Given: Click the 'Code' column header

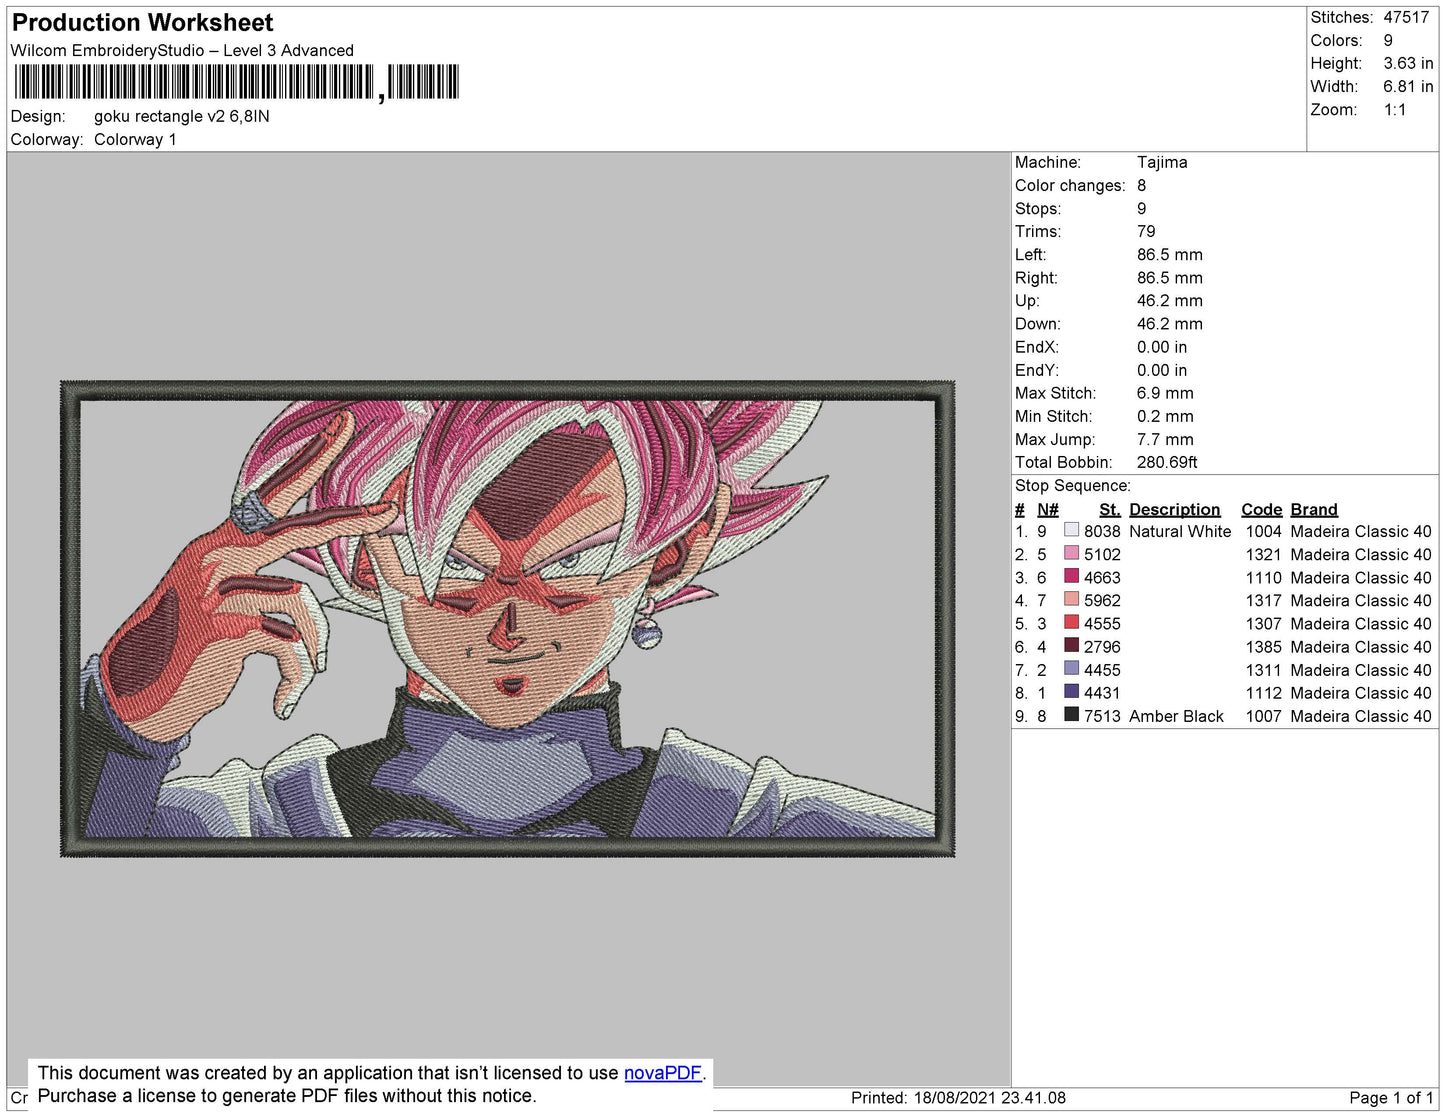Looking at the screenshot, I should point(1261,509).
